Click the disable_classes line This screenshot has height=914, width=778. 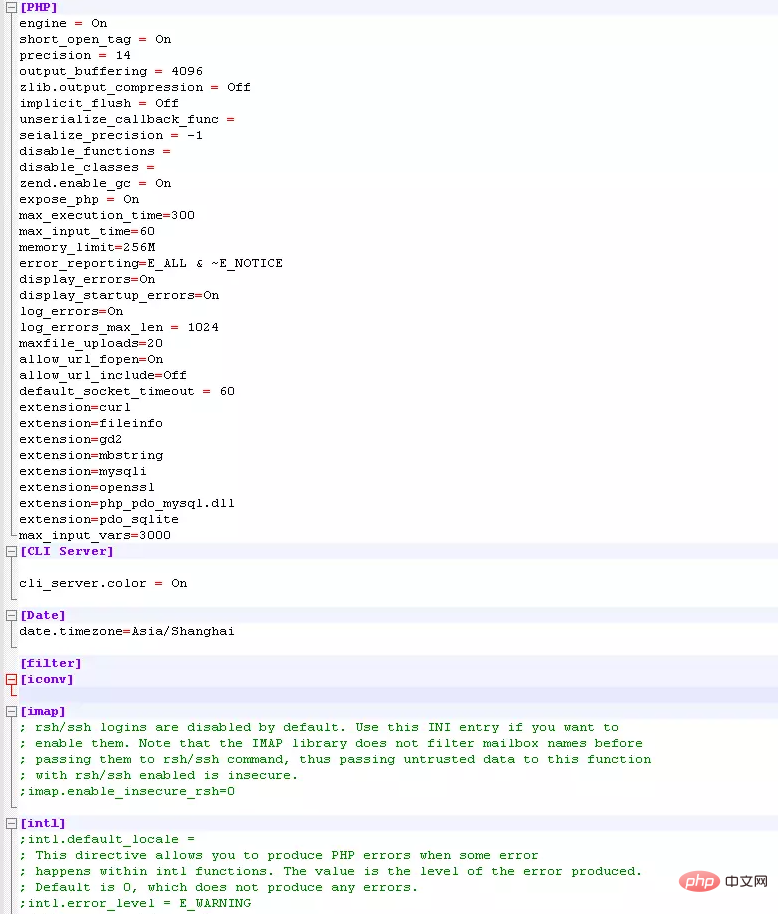click(x=86, y=167)
